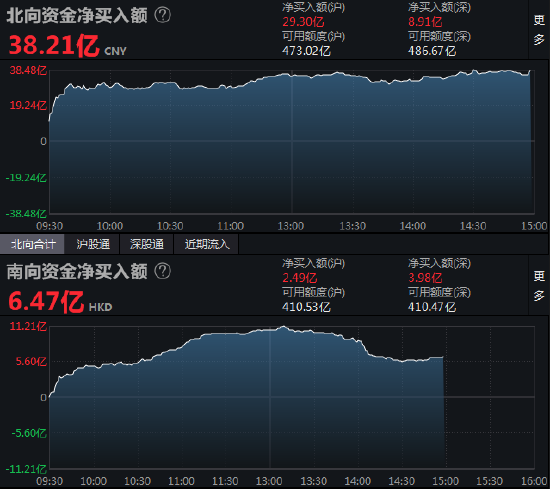550x489 pixels.
Task: Click the 11.21亿 axis label on southbound chart
Action: (x=28, y=326)
